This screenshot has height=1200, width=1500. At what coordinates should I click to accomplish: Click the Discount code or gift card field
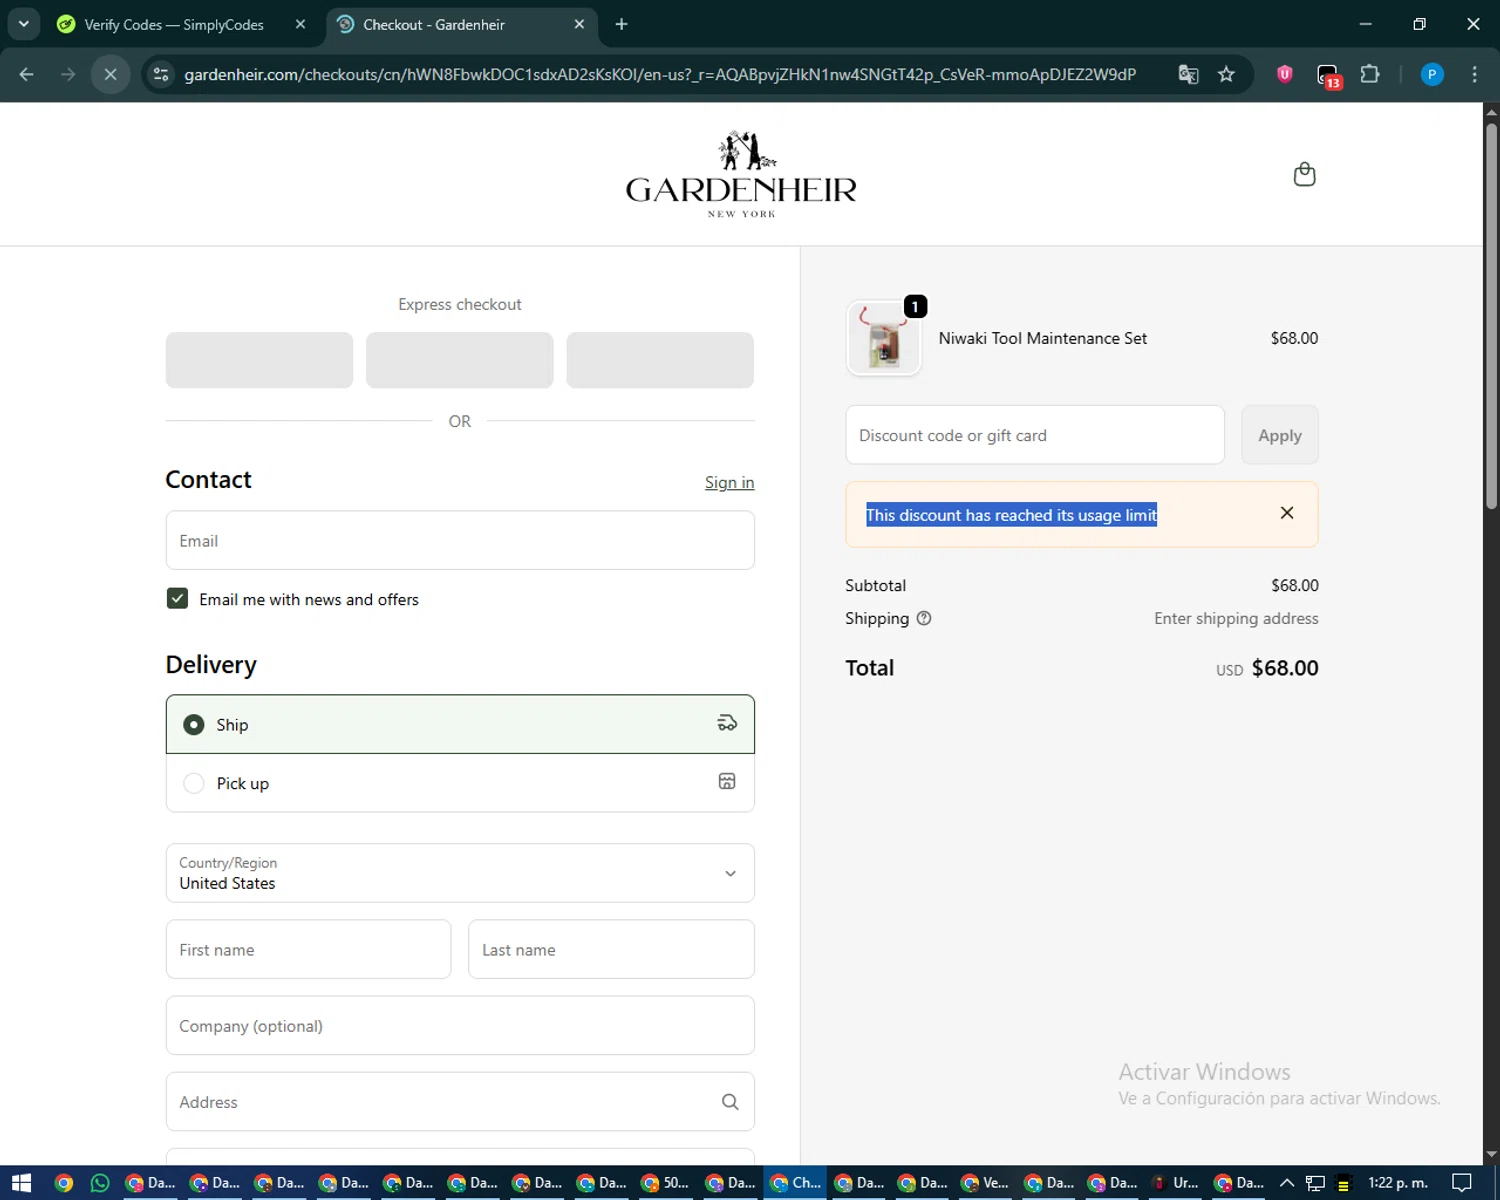1035,435
